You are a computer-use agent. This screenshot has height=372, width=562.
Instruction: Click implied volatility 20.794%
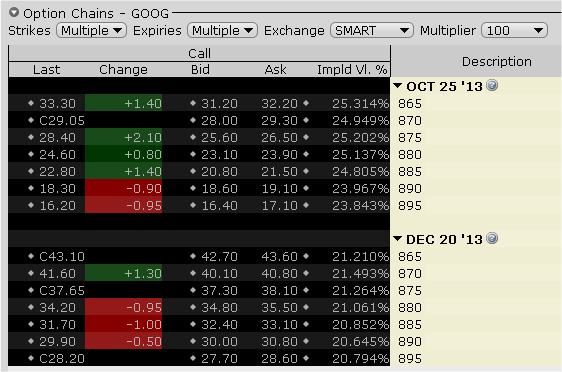click(360, 359)
